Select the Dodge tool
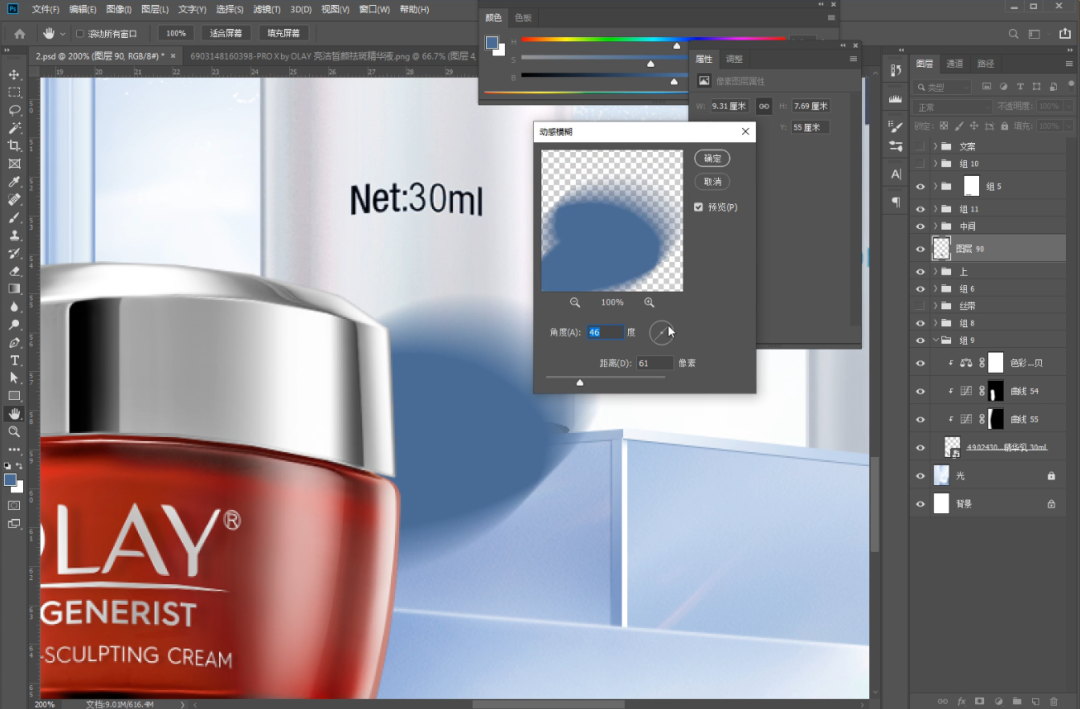The height and width of the screenshot is (709, 1080). [x=14, y=325]
